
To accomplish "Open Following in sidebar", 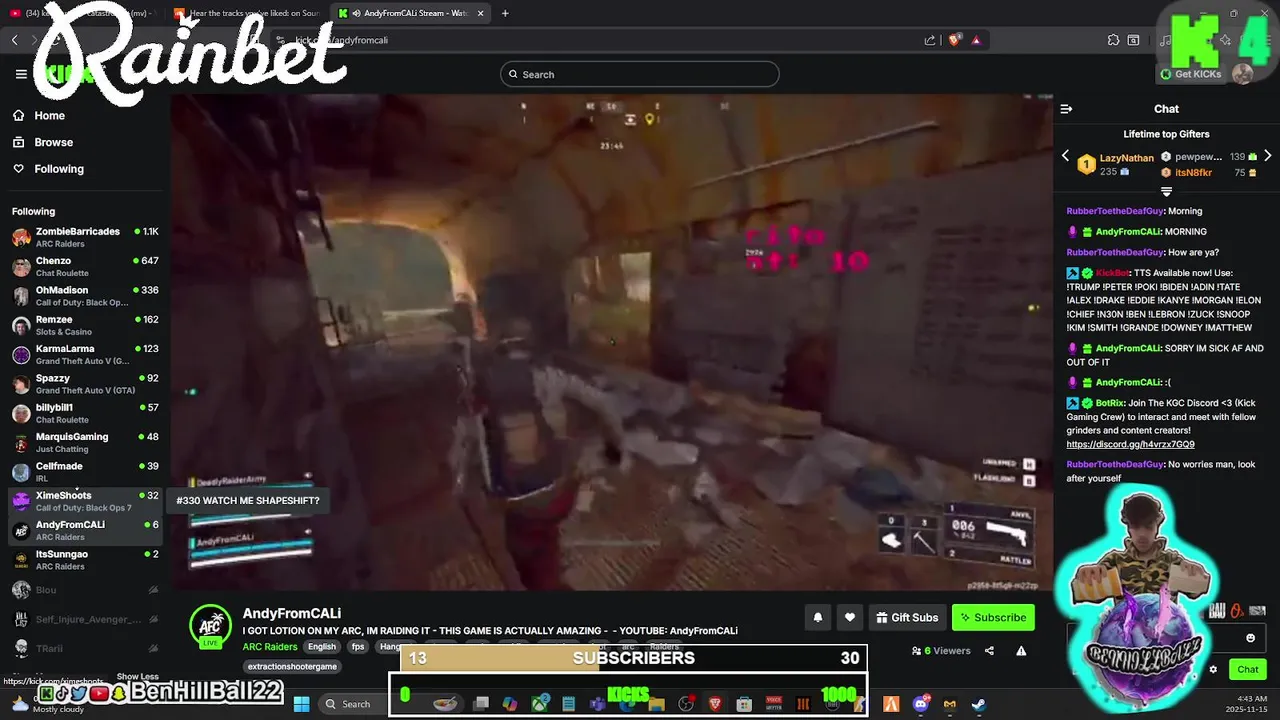I will [59, 169].
